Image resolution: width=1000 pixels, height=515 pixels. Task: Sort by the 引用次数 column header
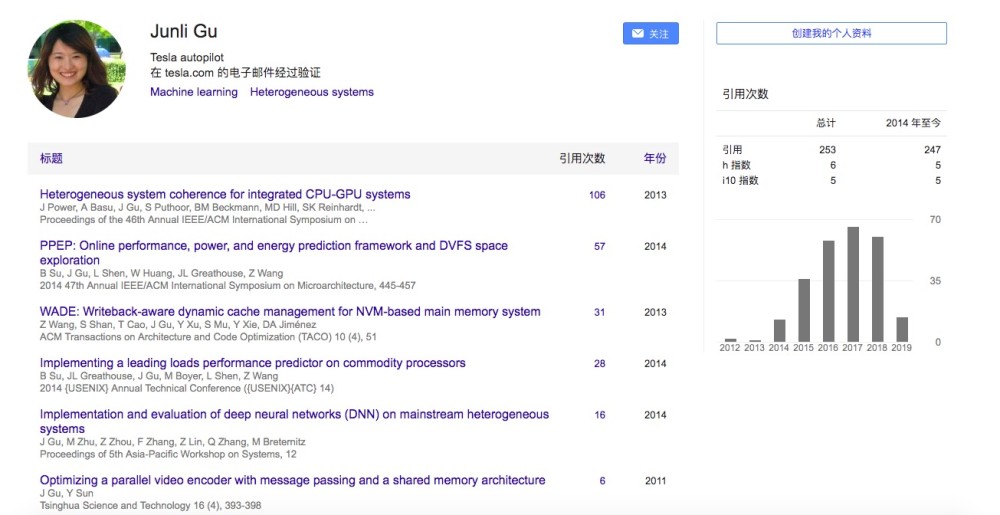pyautogui.click(x=582, y=158)
